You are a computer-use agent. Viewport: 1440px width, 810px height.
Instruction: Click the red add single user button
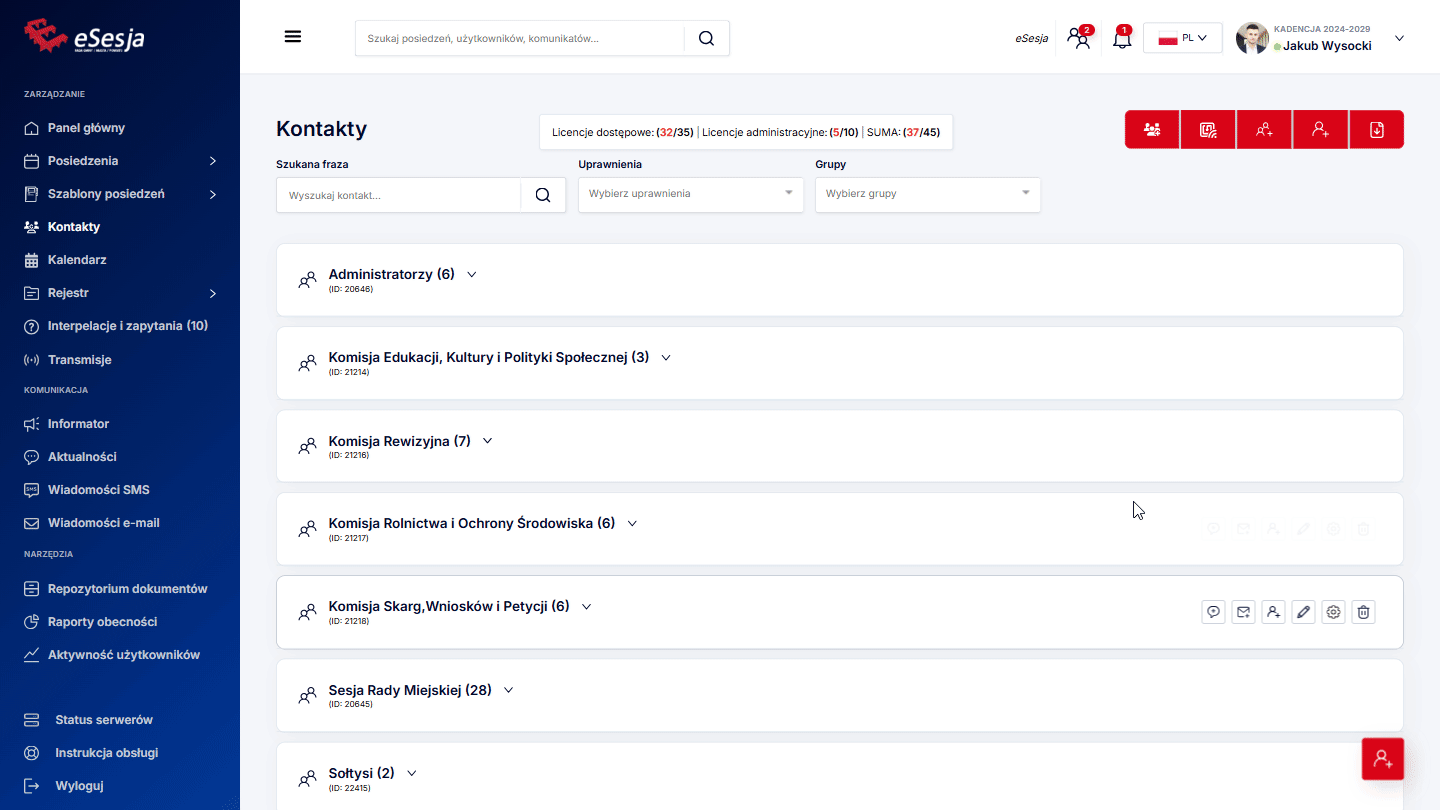[x=1320, y=130]
